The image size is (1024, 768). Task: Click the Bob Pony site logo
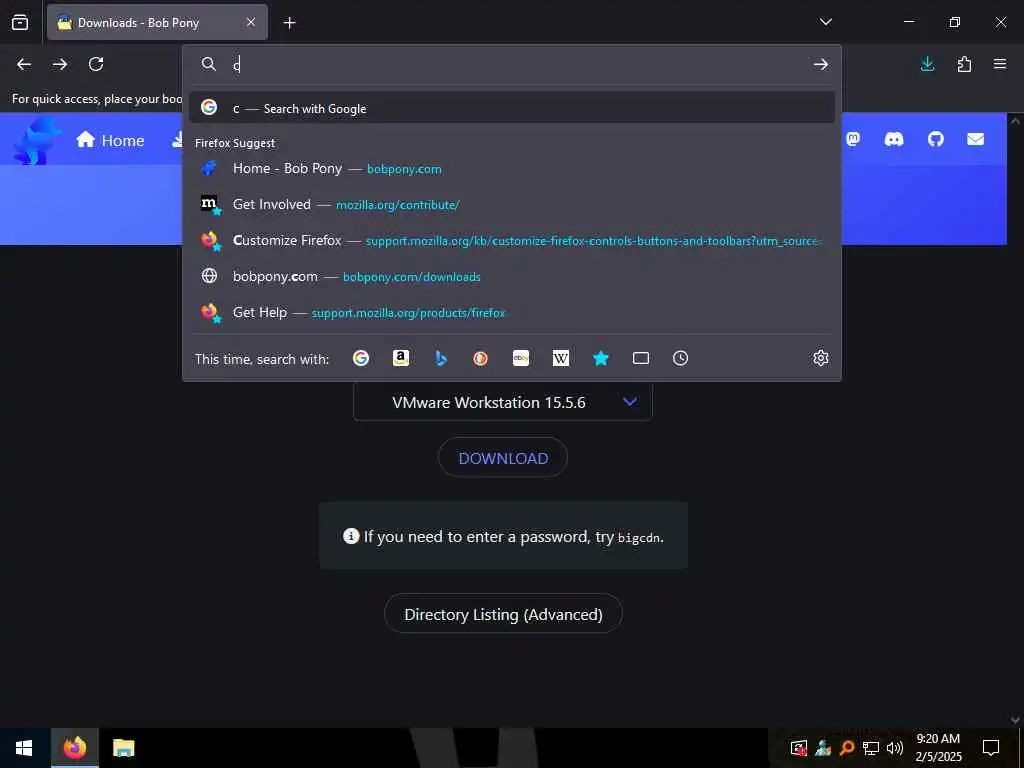[x=36, y=140]
